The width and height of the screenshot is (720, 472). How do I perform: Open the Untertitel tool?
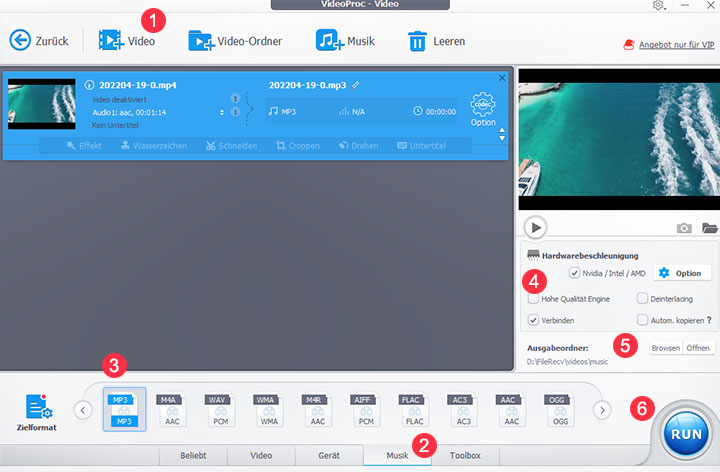tap(422, 146)
